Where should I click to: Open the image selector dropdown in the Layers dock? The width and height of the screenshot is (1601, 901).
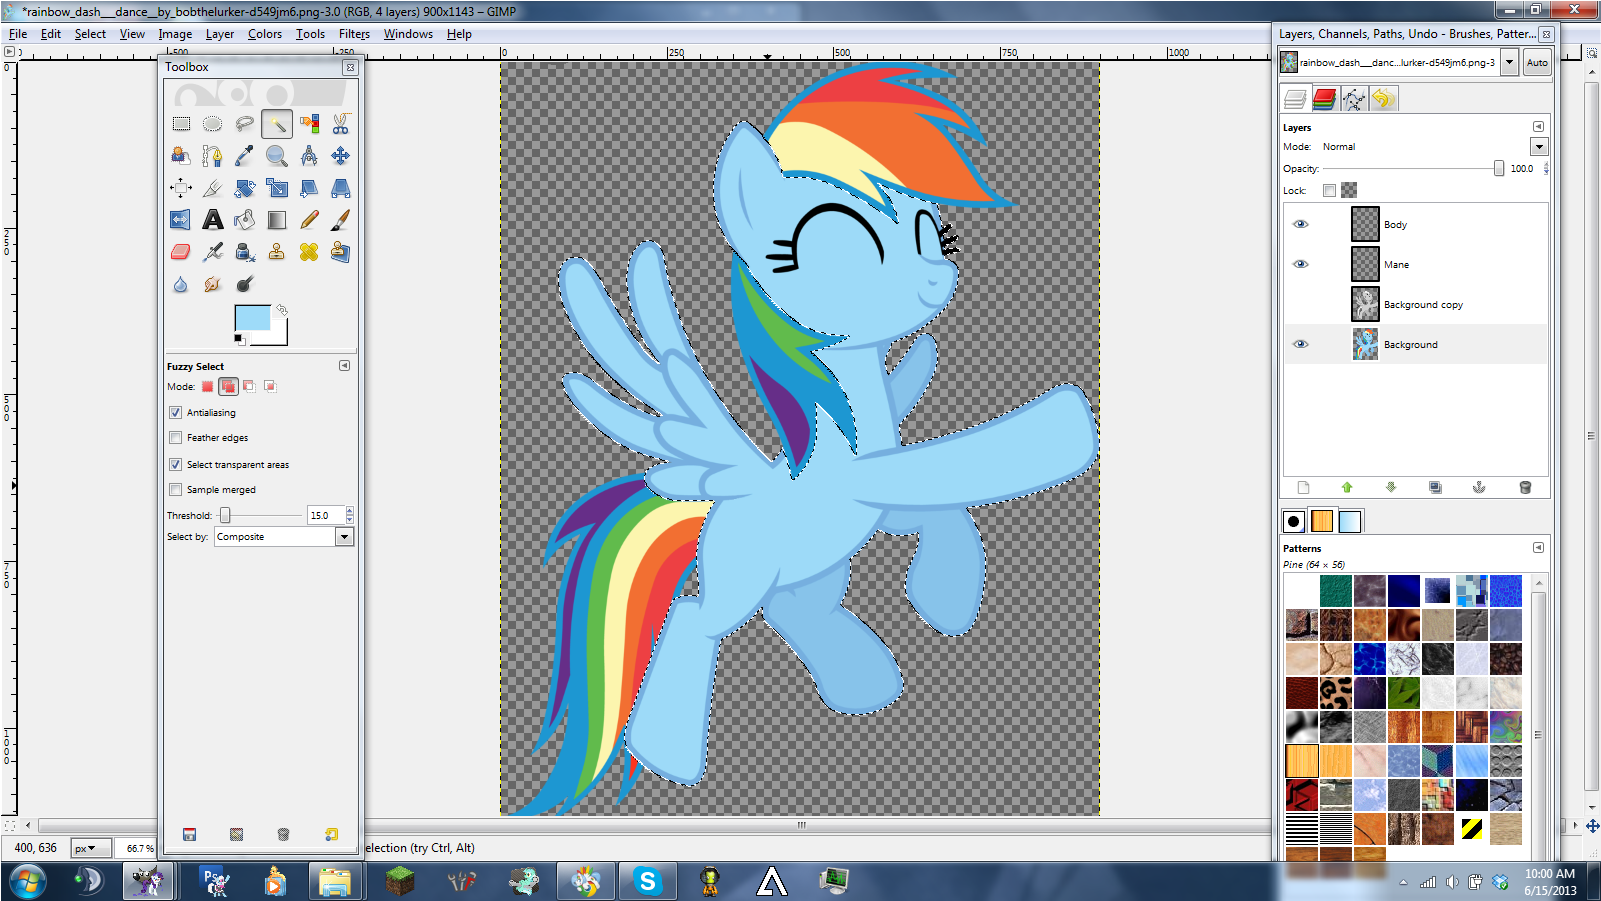1510,63
